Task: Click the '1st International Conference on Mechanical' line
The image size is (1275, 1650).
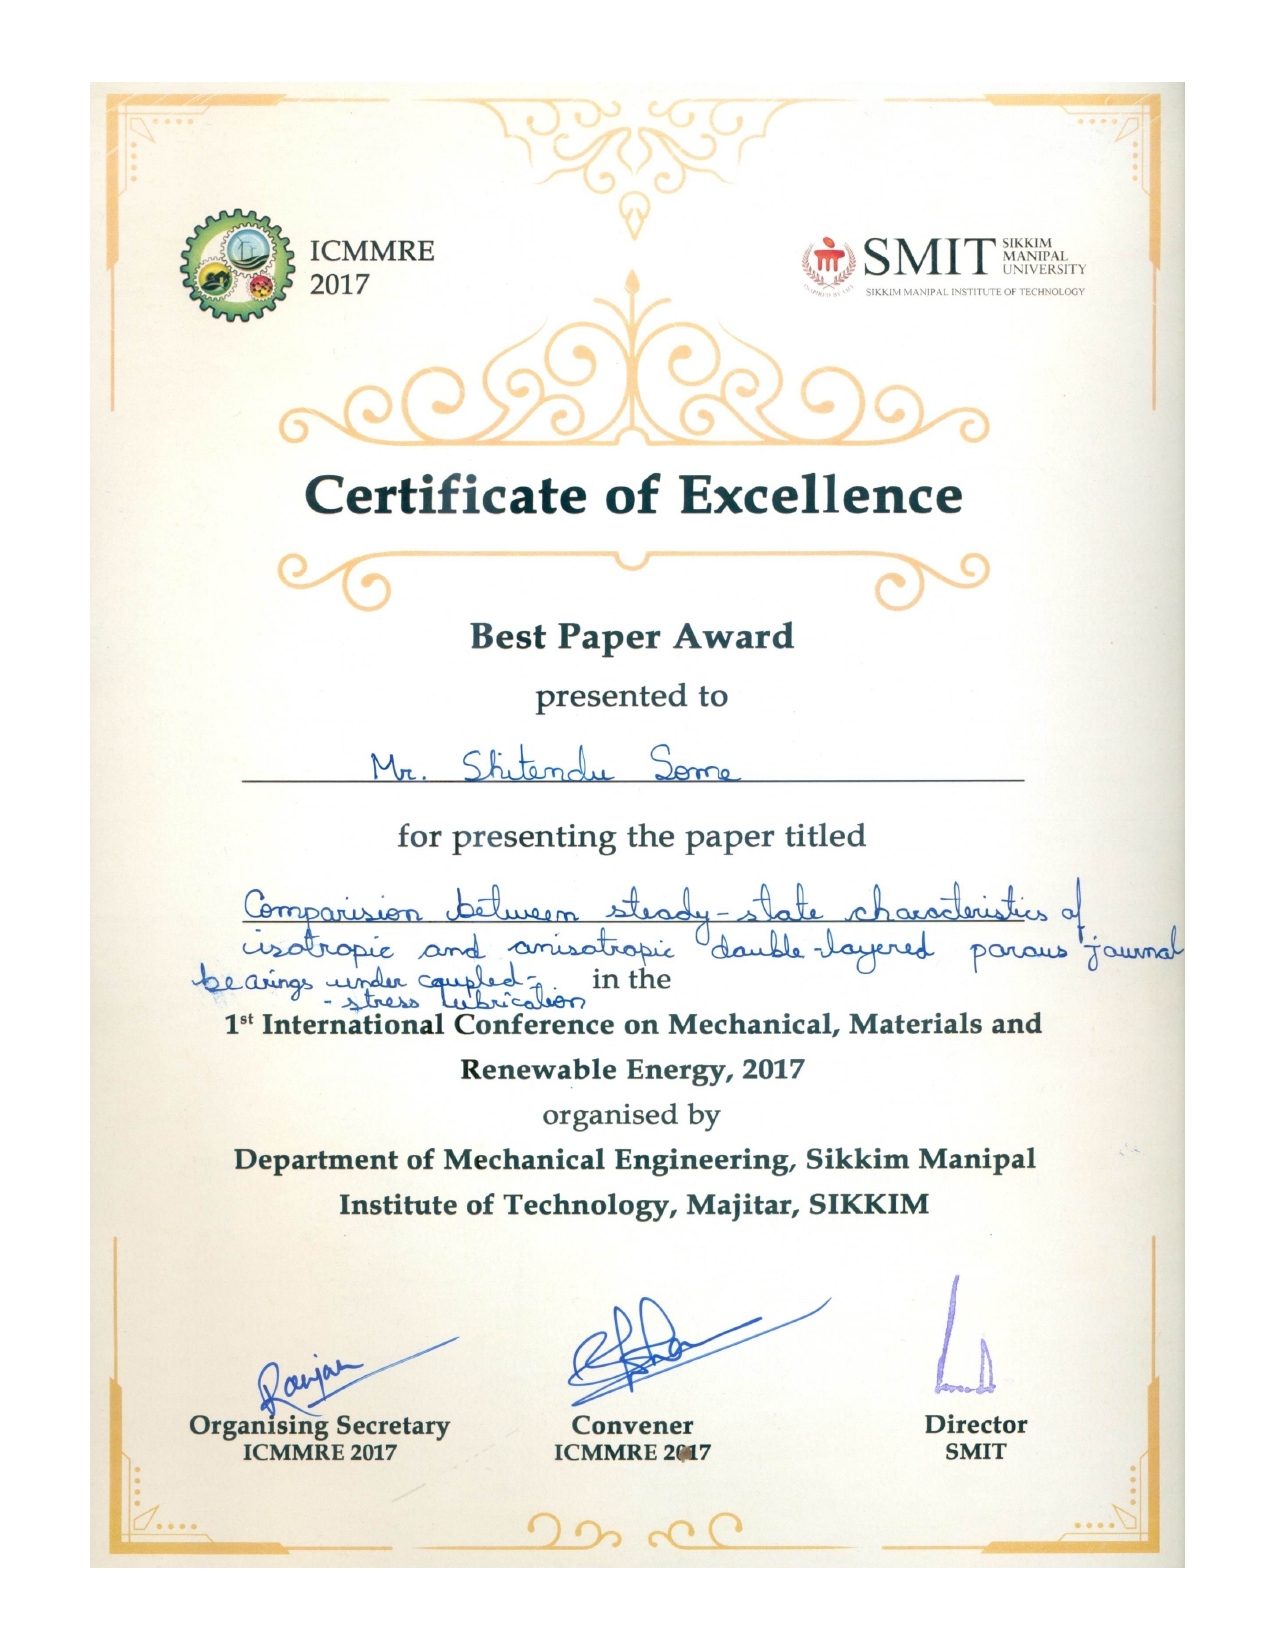Action: click(x=633, y=1025)
